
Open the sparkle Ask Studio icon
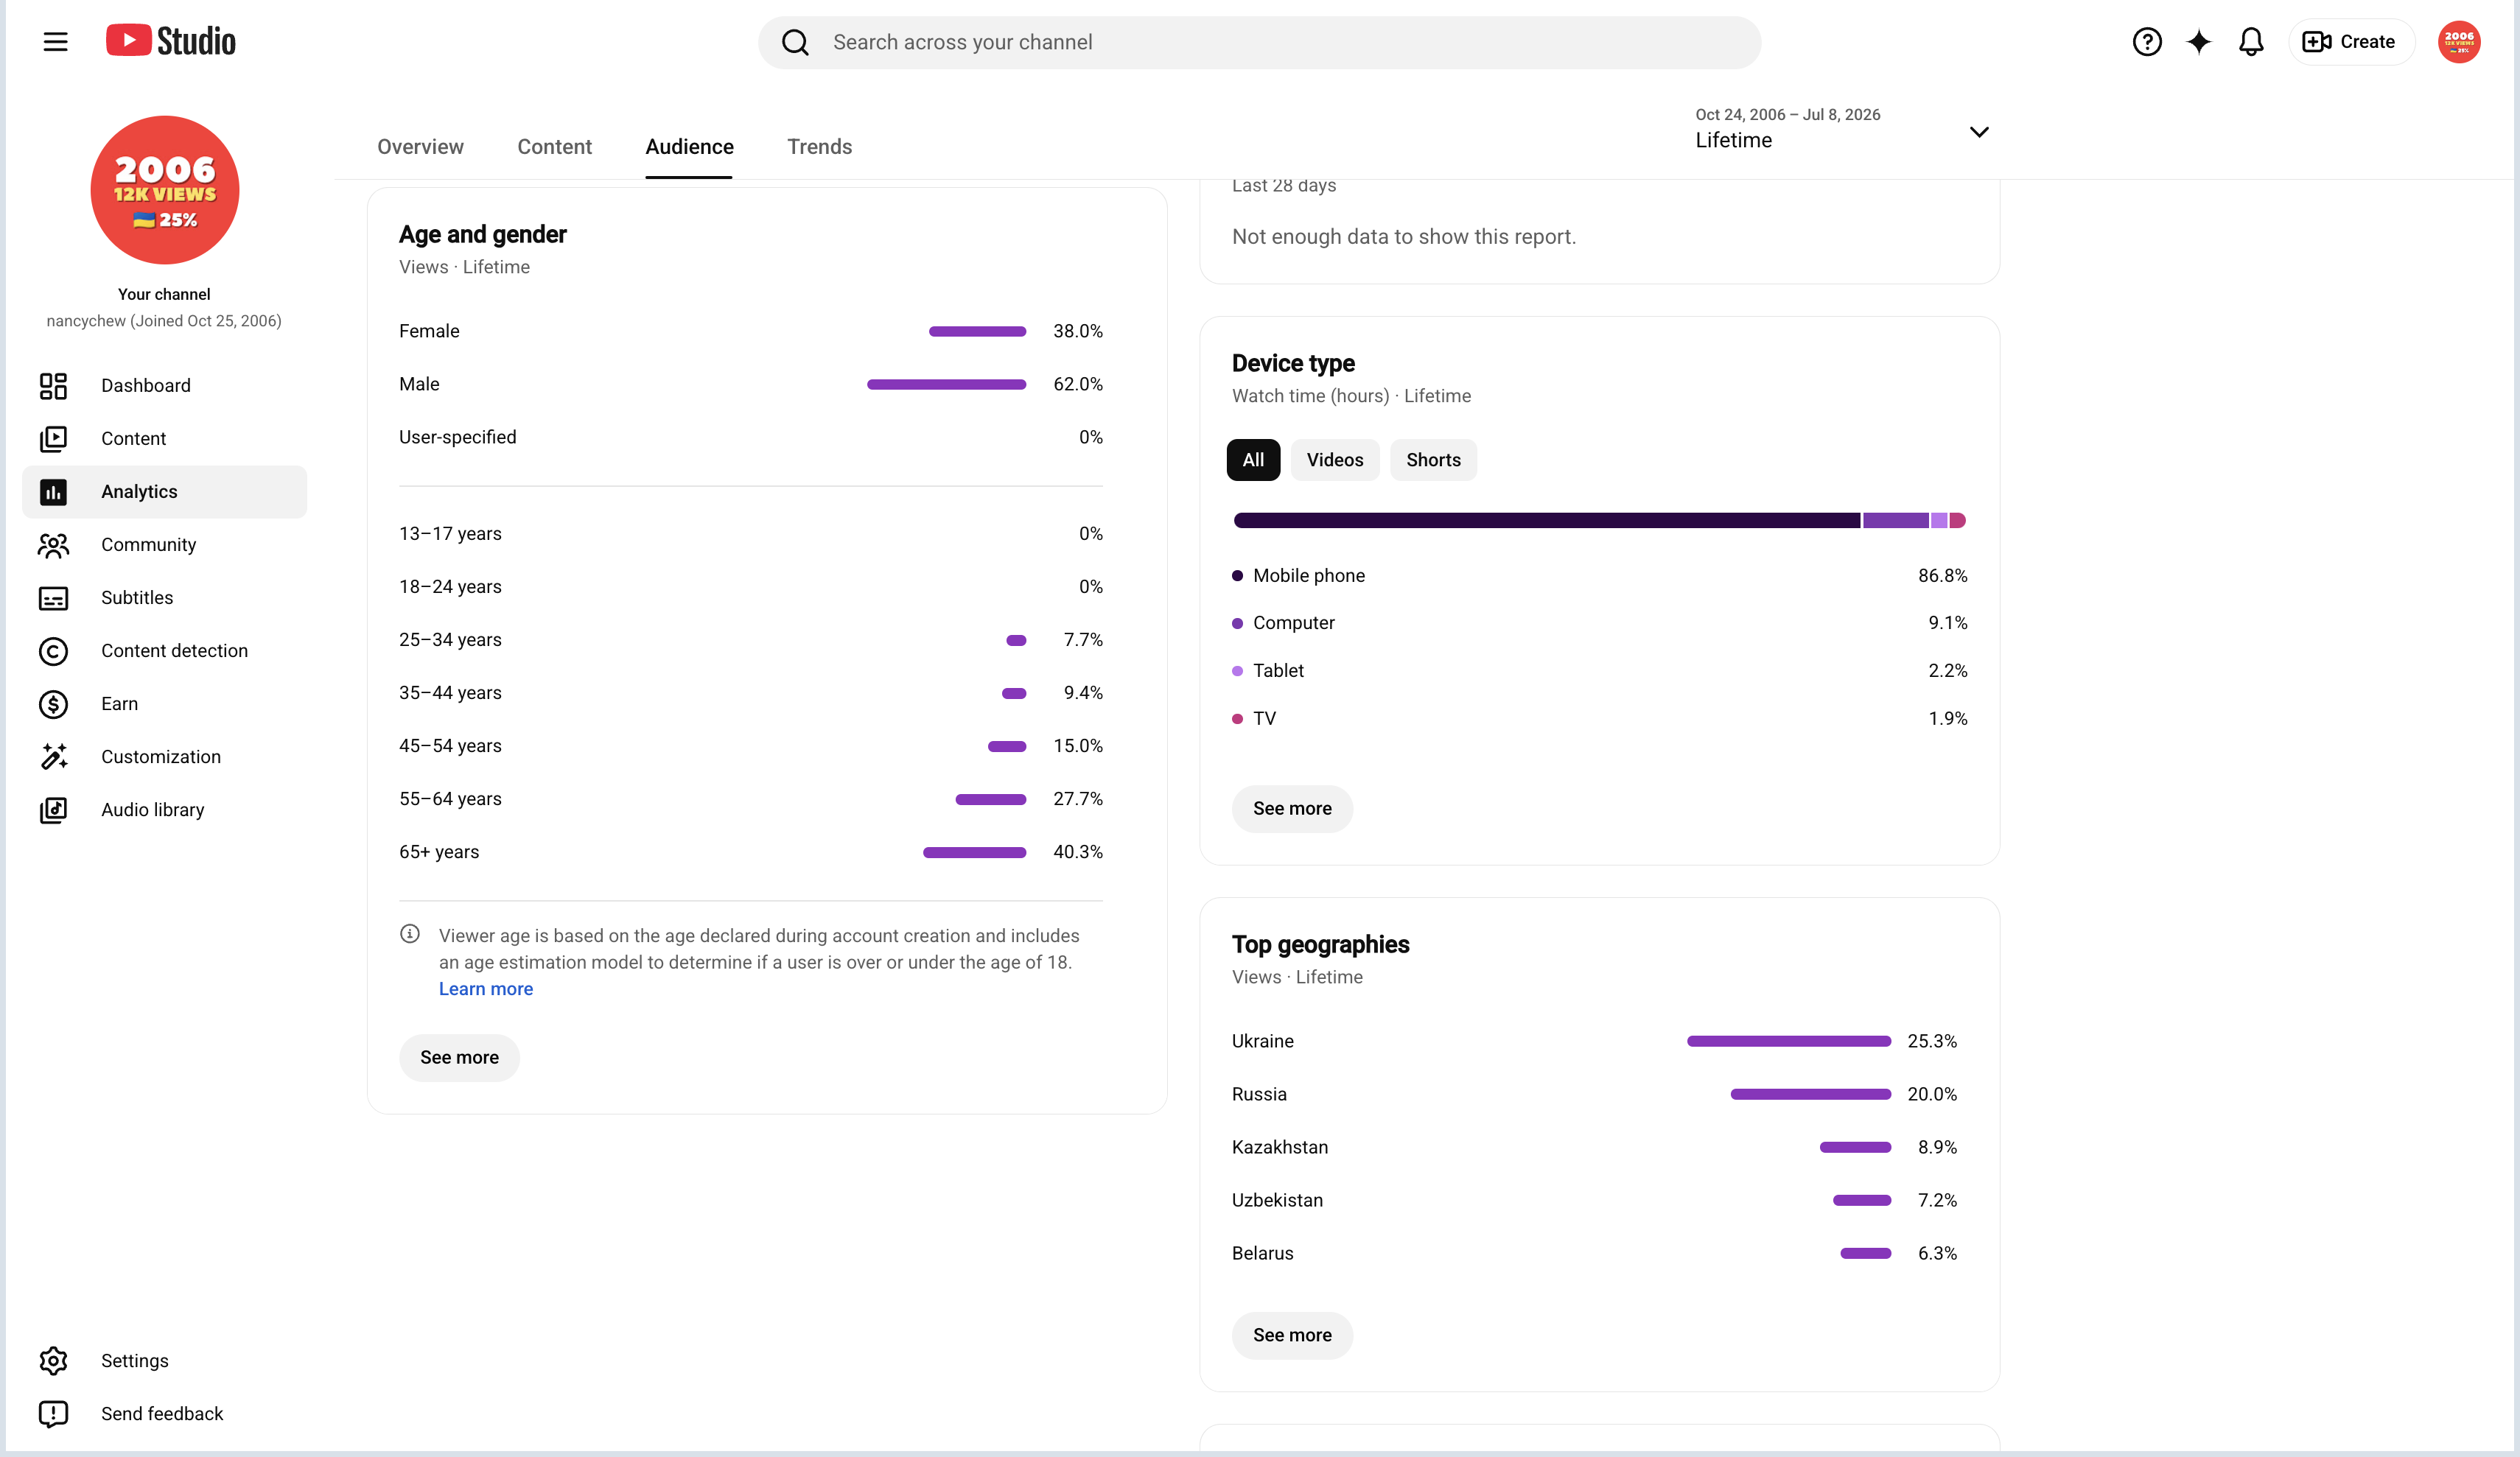(x=2198, y=42)
